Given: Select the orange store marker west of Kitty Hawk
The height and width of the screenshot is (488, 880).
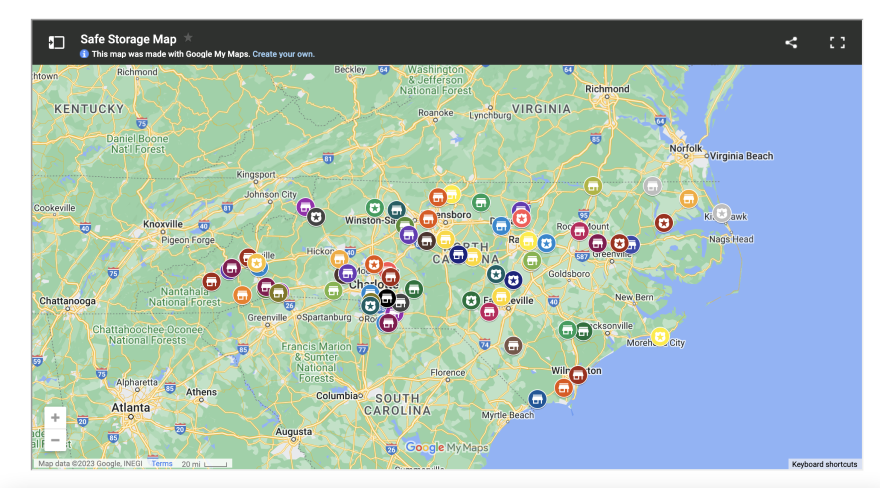Looking at the screenshot, I should tap(688, 198).
